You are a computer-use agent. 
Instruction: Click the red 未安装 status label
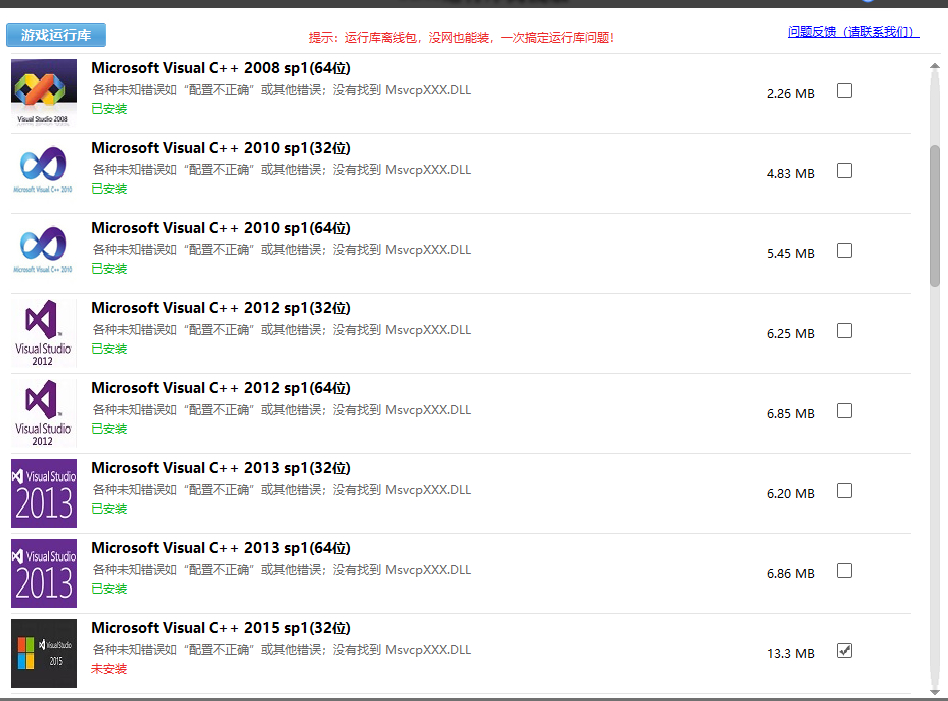pyautogui.click(x=109, y=669)
